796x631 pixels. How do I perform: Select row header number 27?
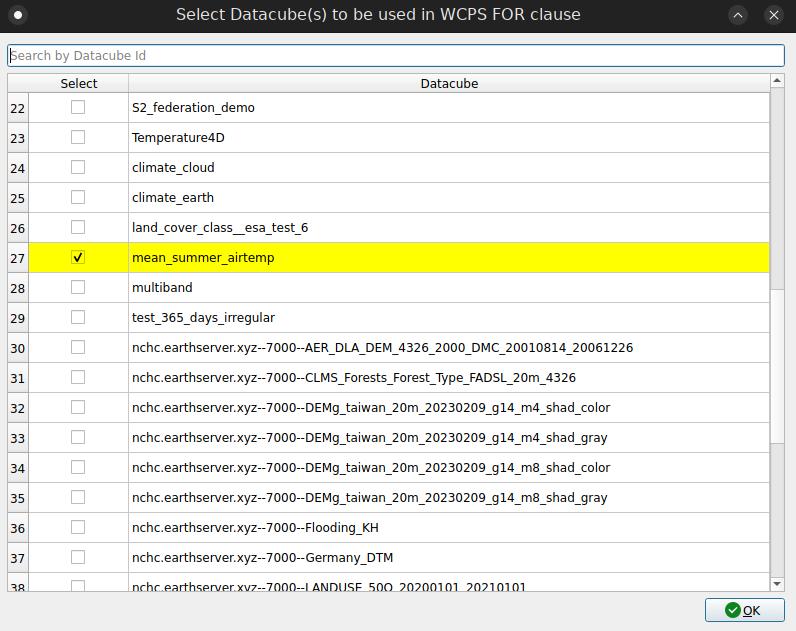pos(18,257)
